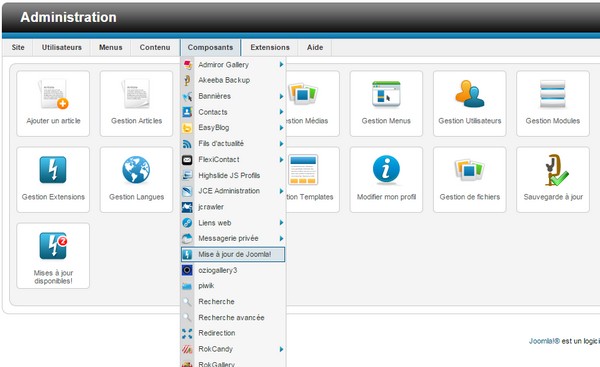
Task: Open the Menus menu
Action: [x=111, y=47]
